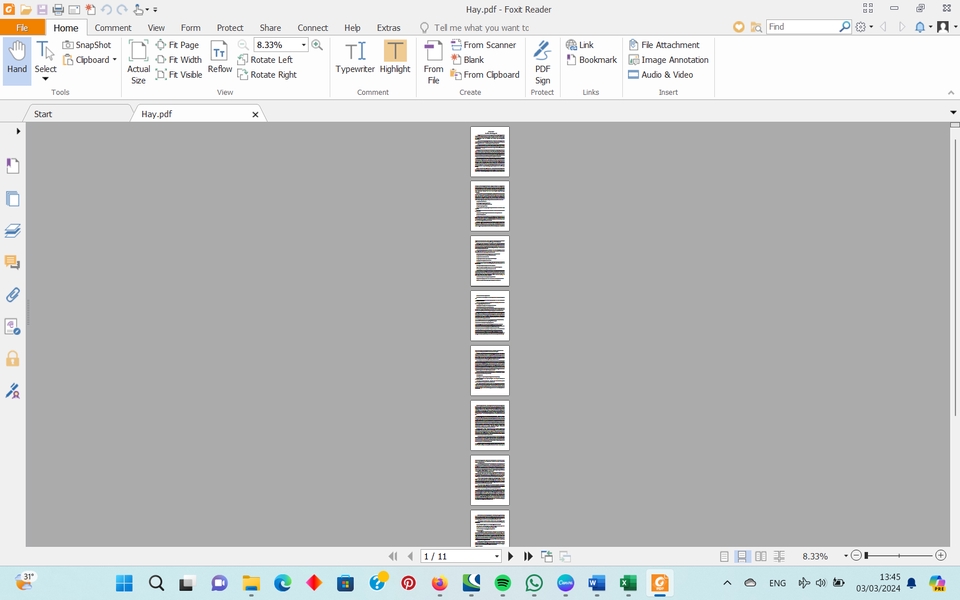960x600 pixels.
Task: Rotate the page left
Action: [x=265, y=59]
